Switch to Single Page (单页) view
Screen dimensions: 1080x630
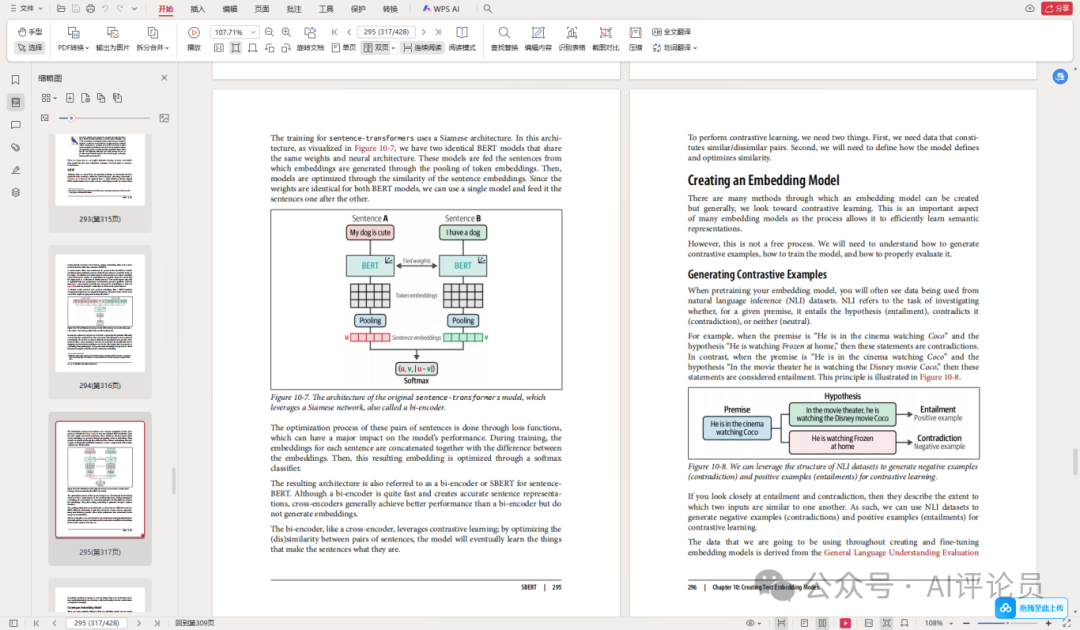344,48
